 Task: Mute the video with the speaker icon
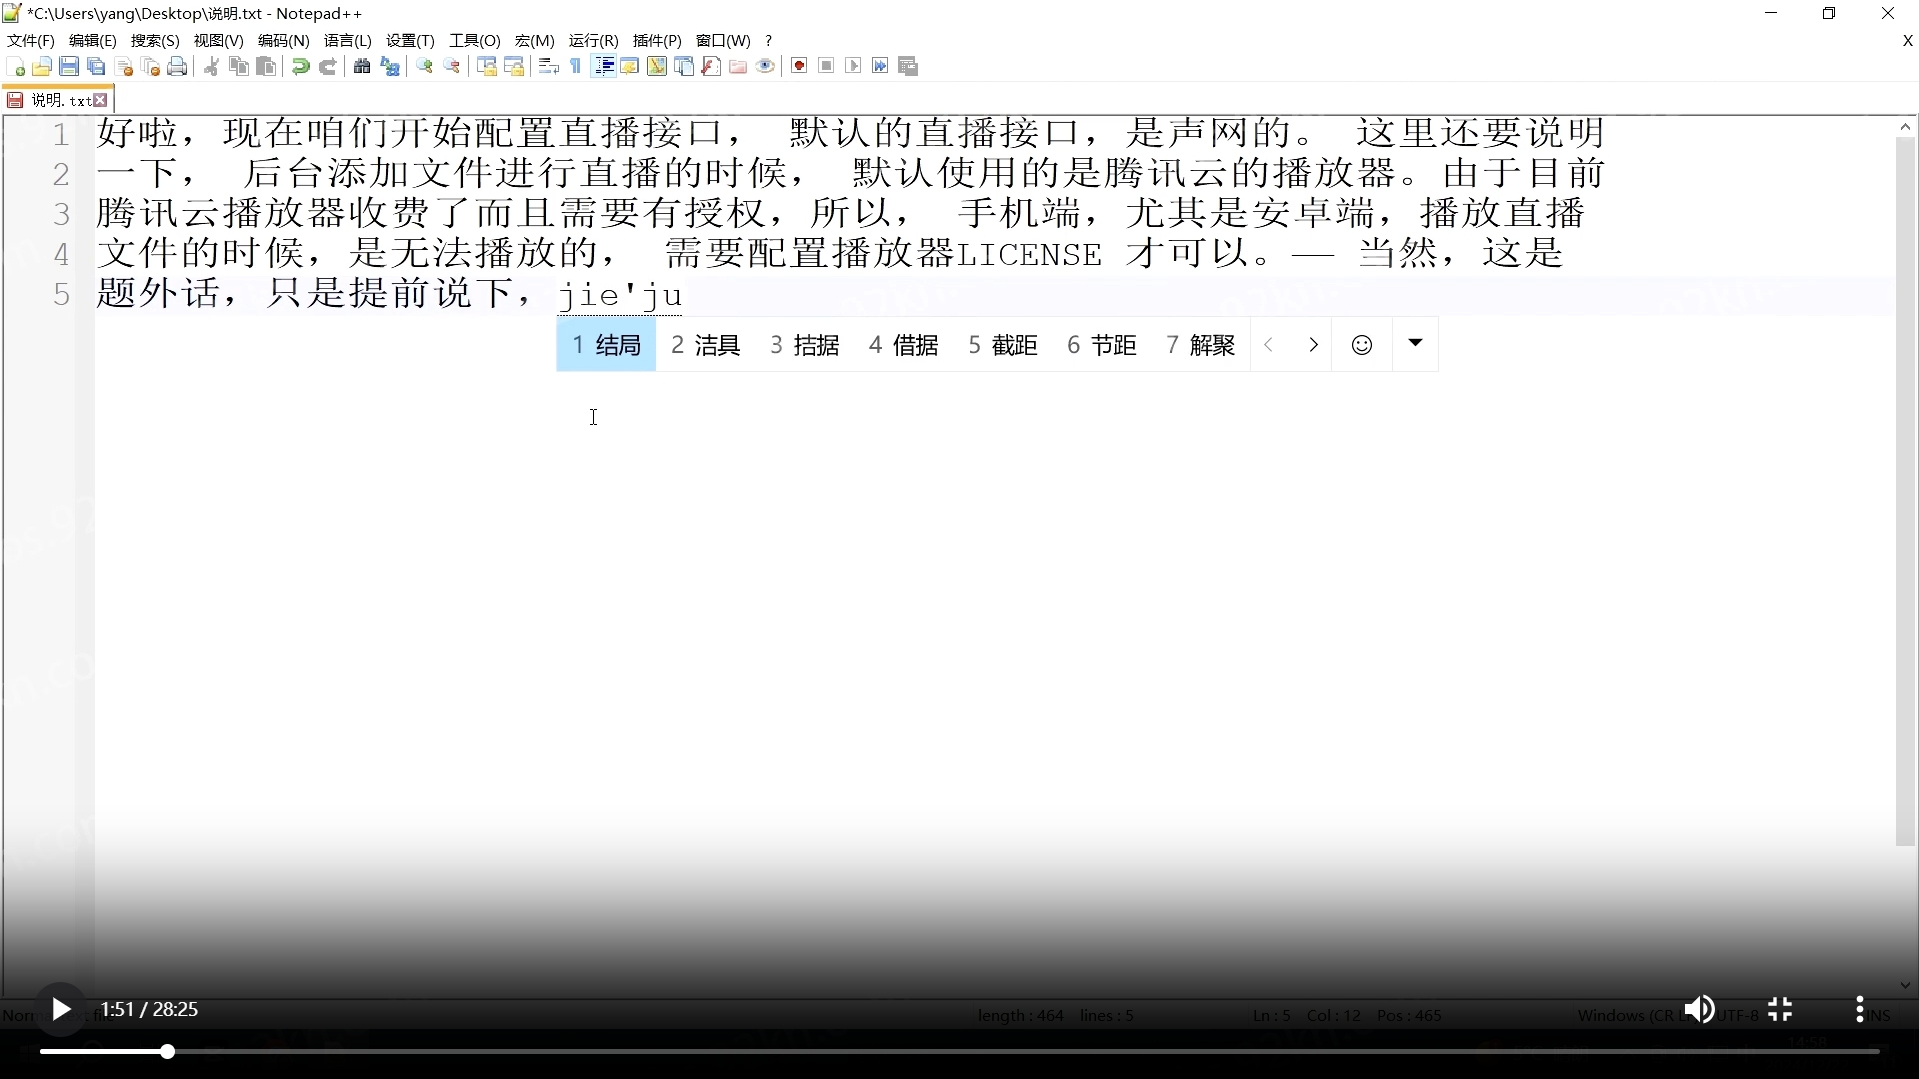[x=1699, y=1009]
